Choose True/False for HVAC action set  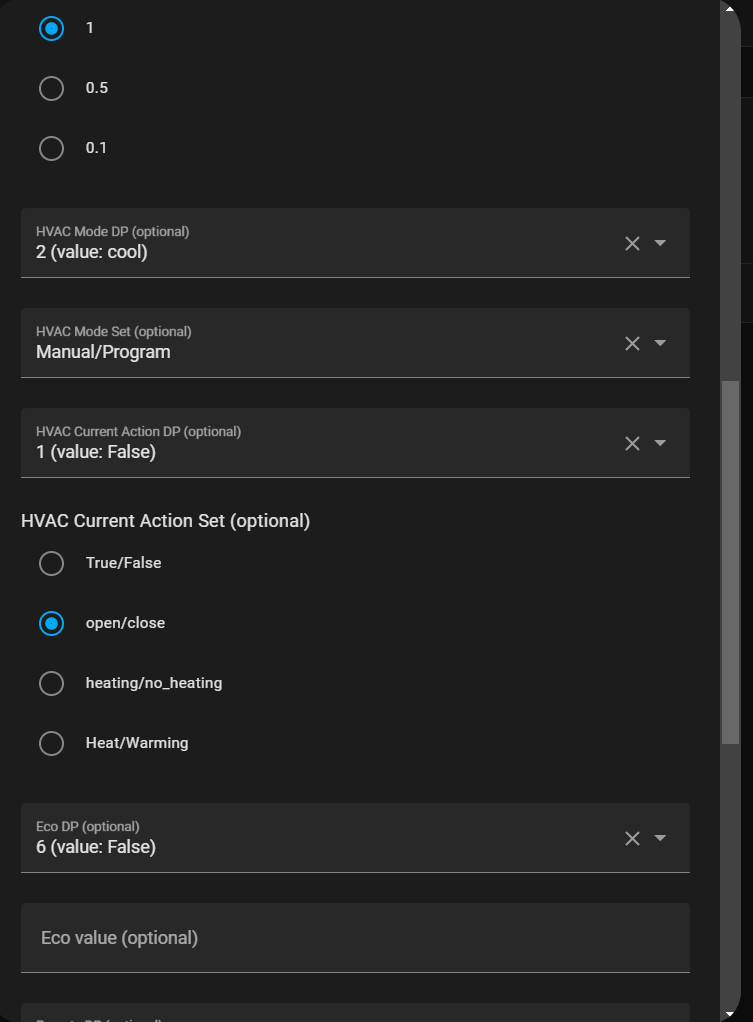pyautogui.click(x=51, y=563)
